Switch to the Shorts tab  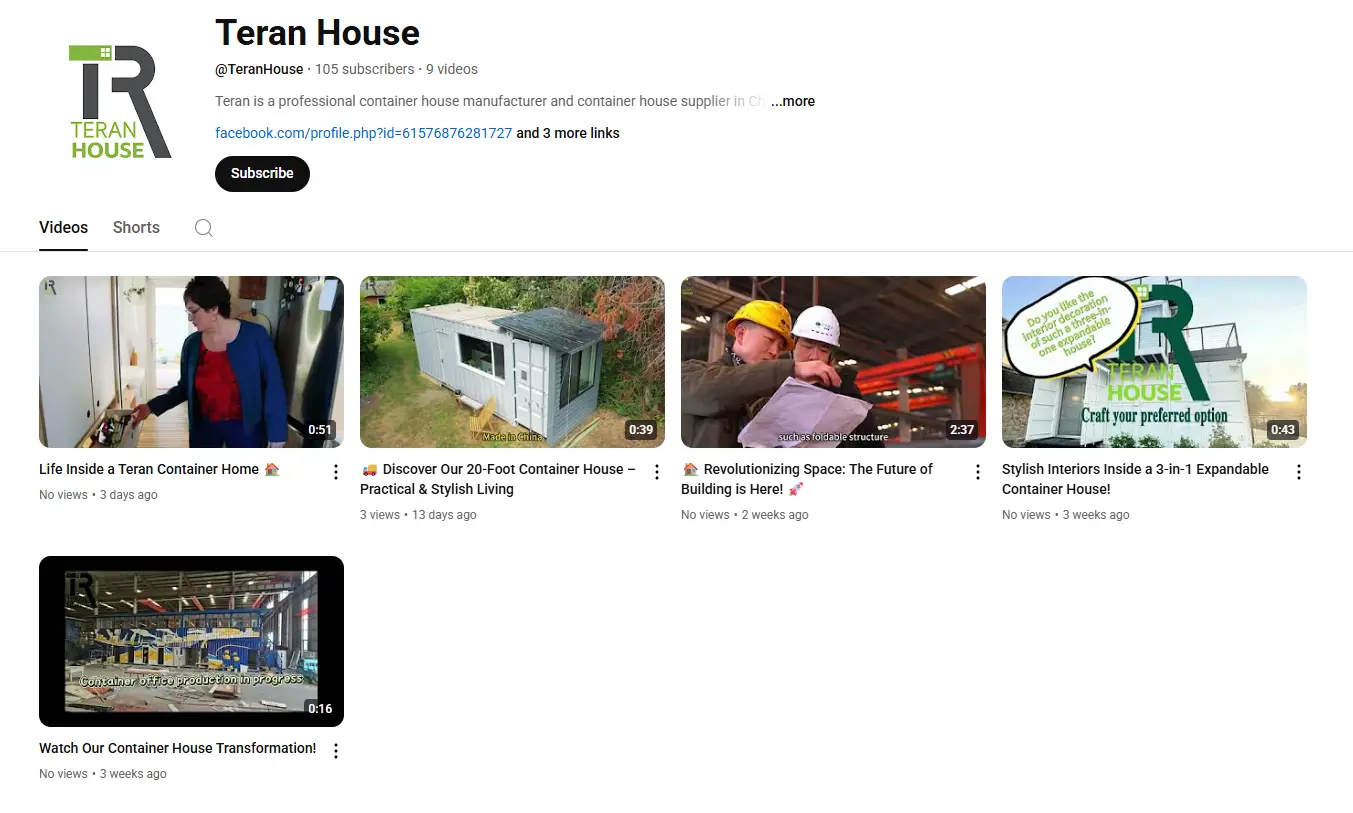tap(136, 227)
